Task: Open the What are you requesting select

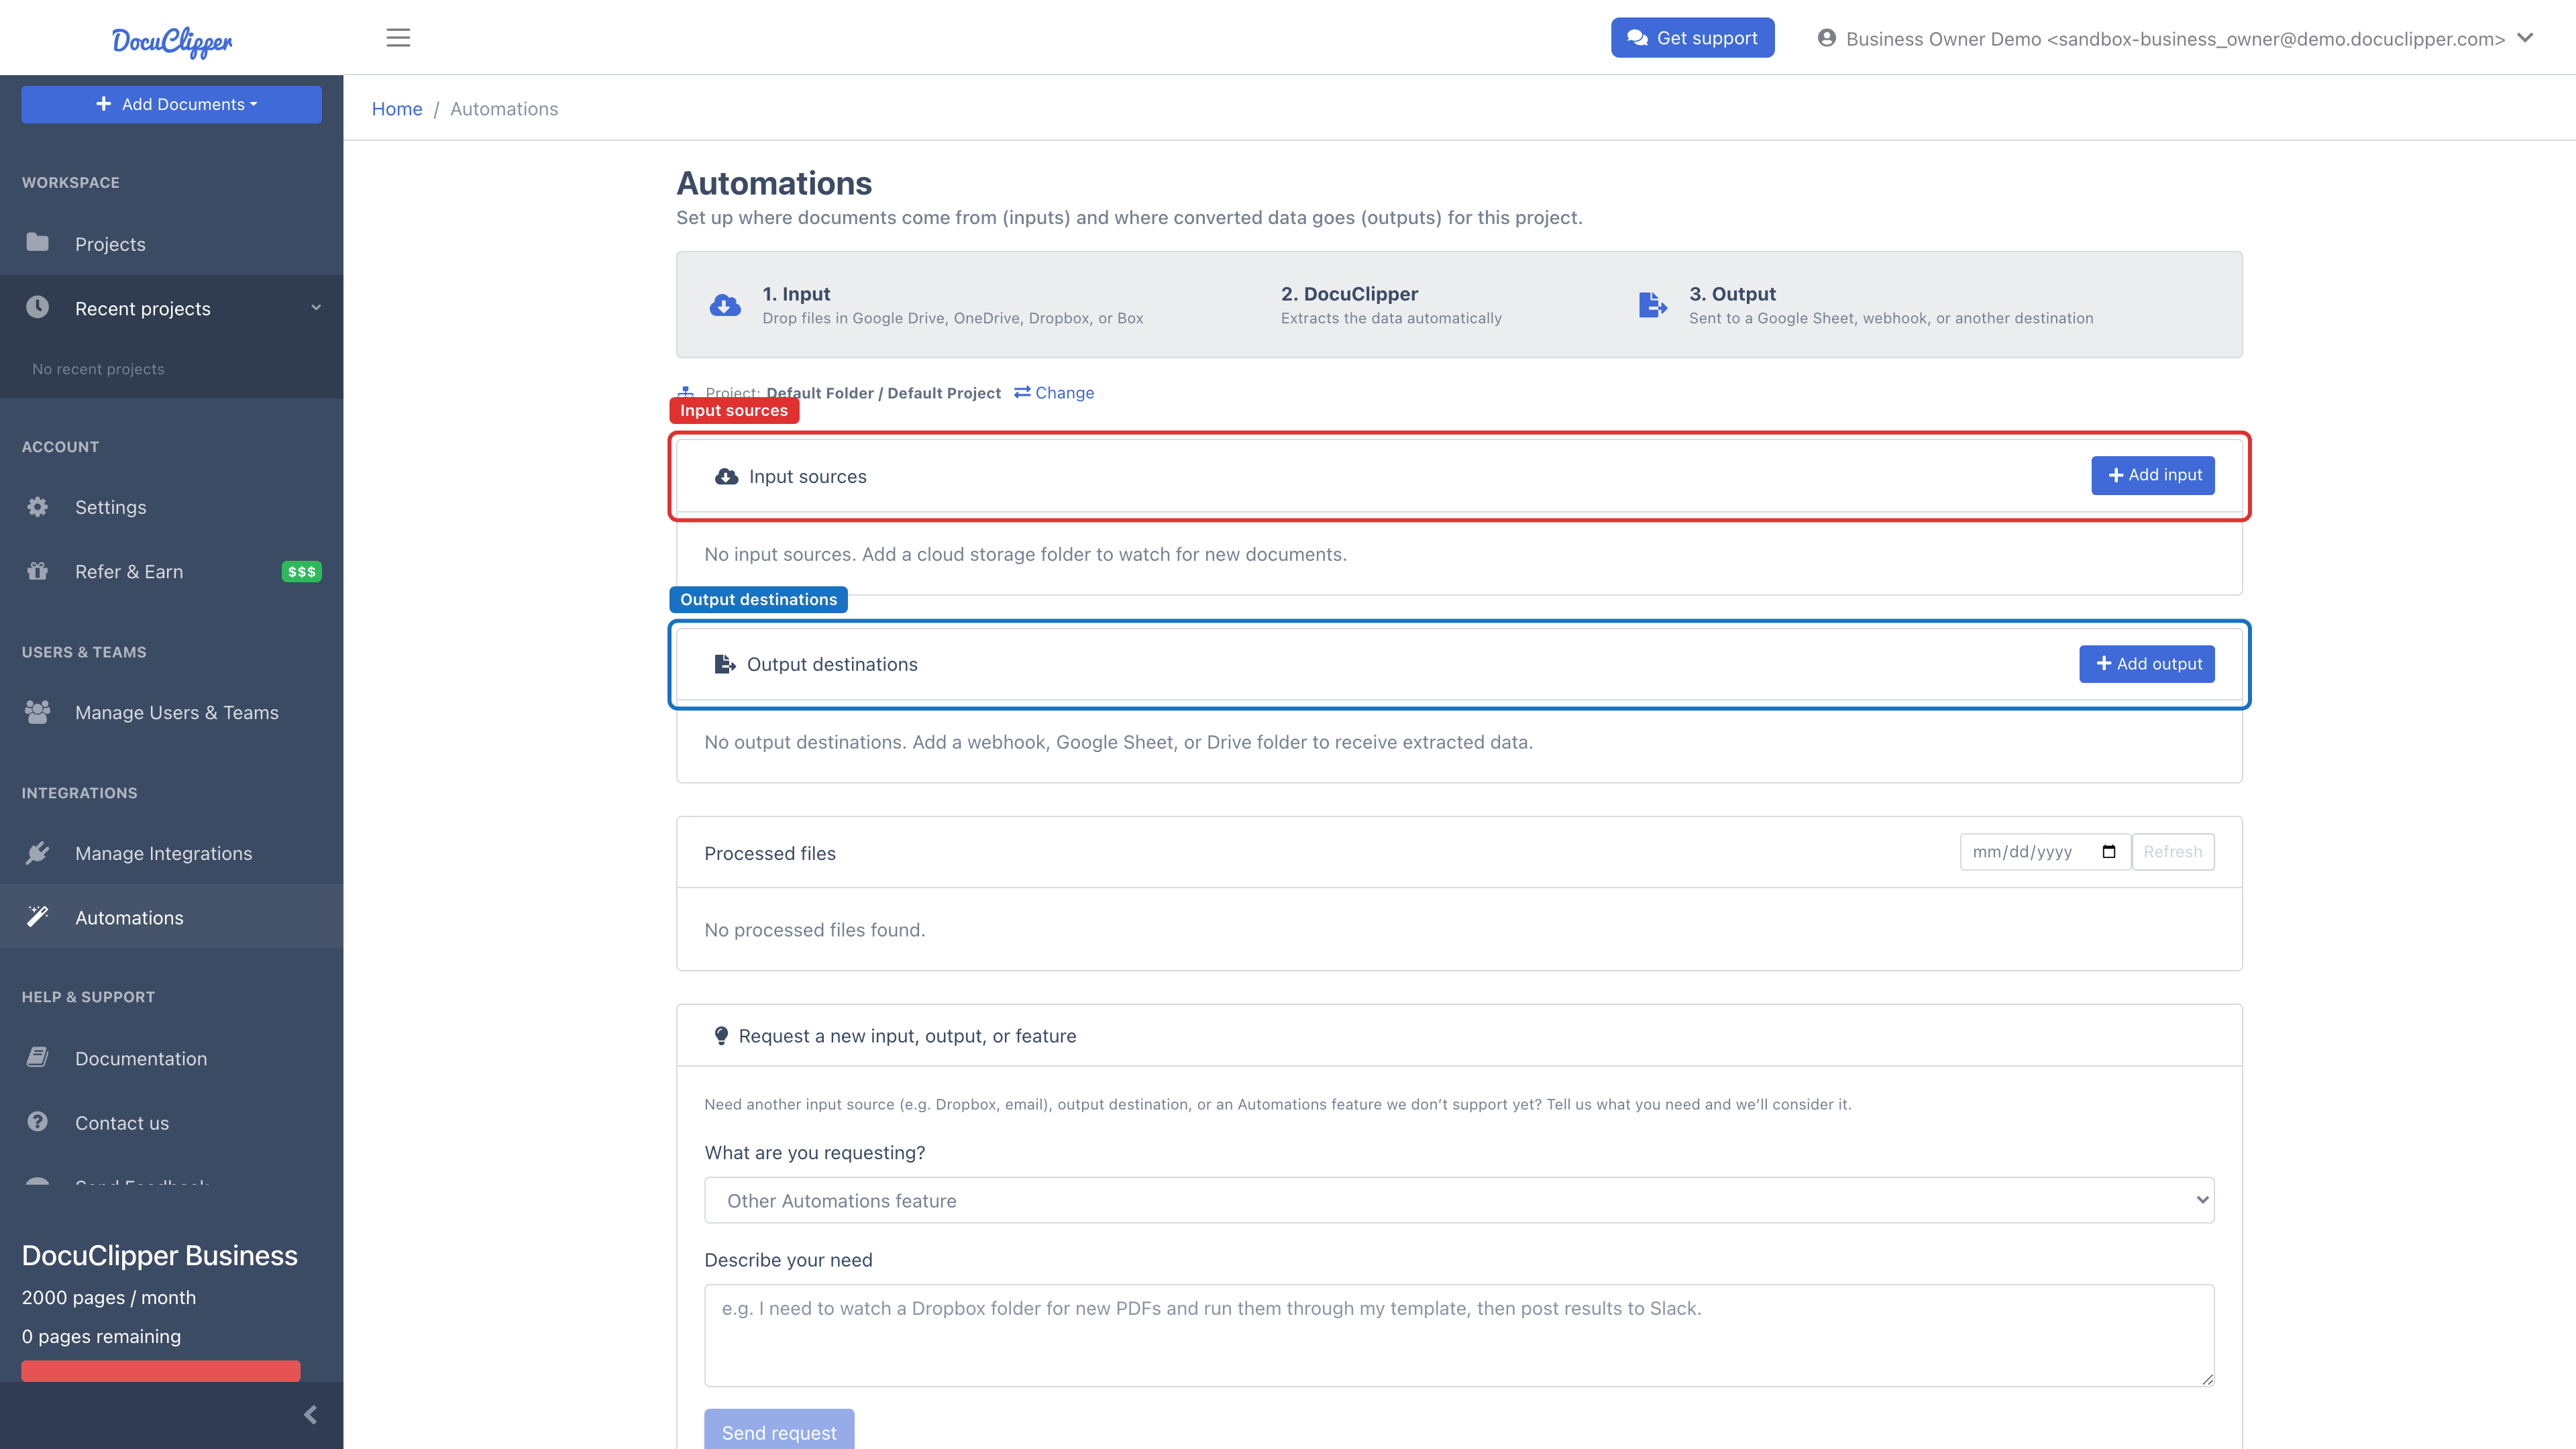Action: 1459,1200
